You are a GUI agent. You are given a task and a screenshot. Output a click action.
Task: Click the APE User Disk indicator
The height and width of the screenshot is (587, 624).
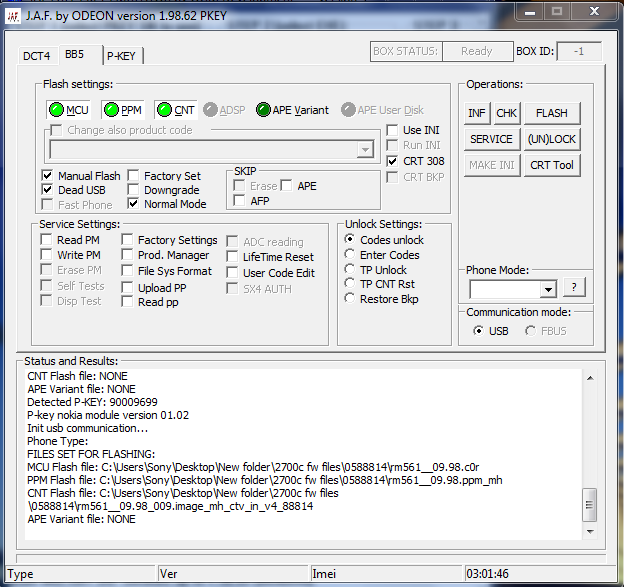pos(382,110)
